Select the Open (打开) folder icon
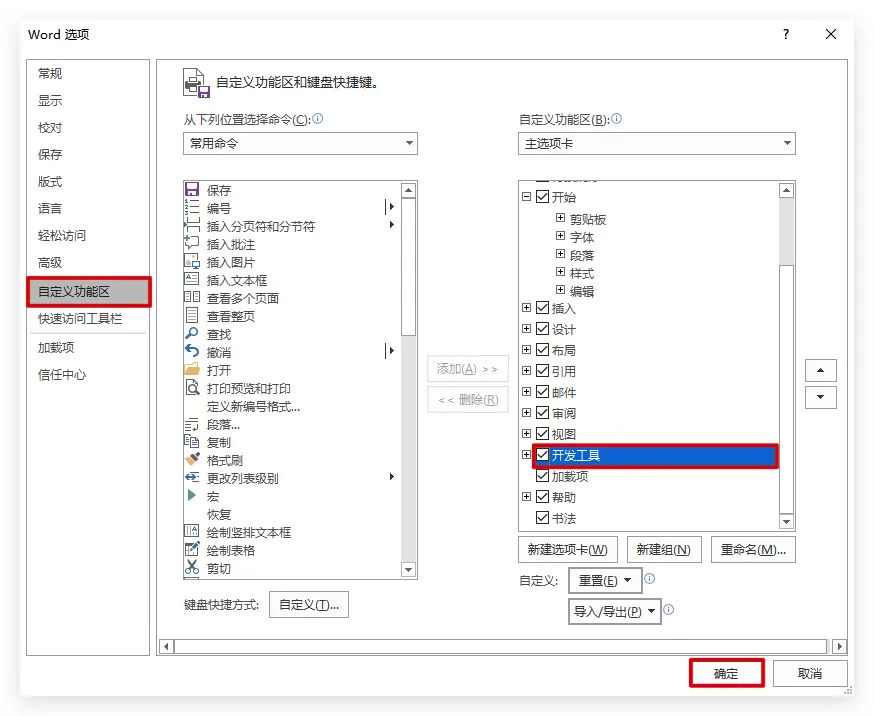 coord(192,370)
